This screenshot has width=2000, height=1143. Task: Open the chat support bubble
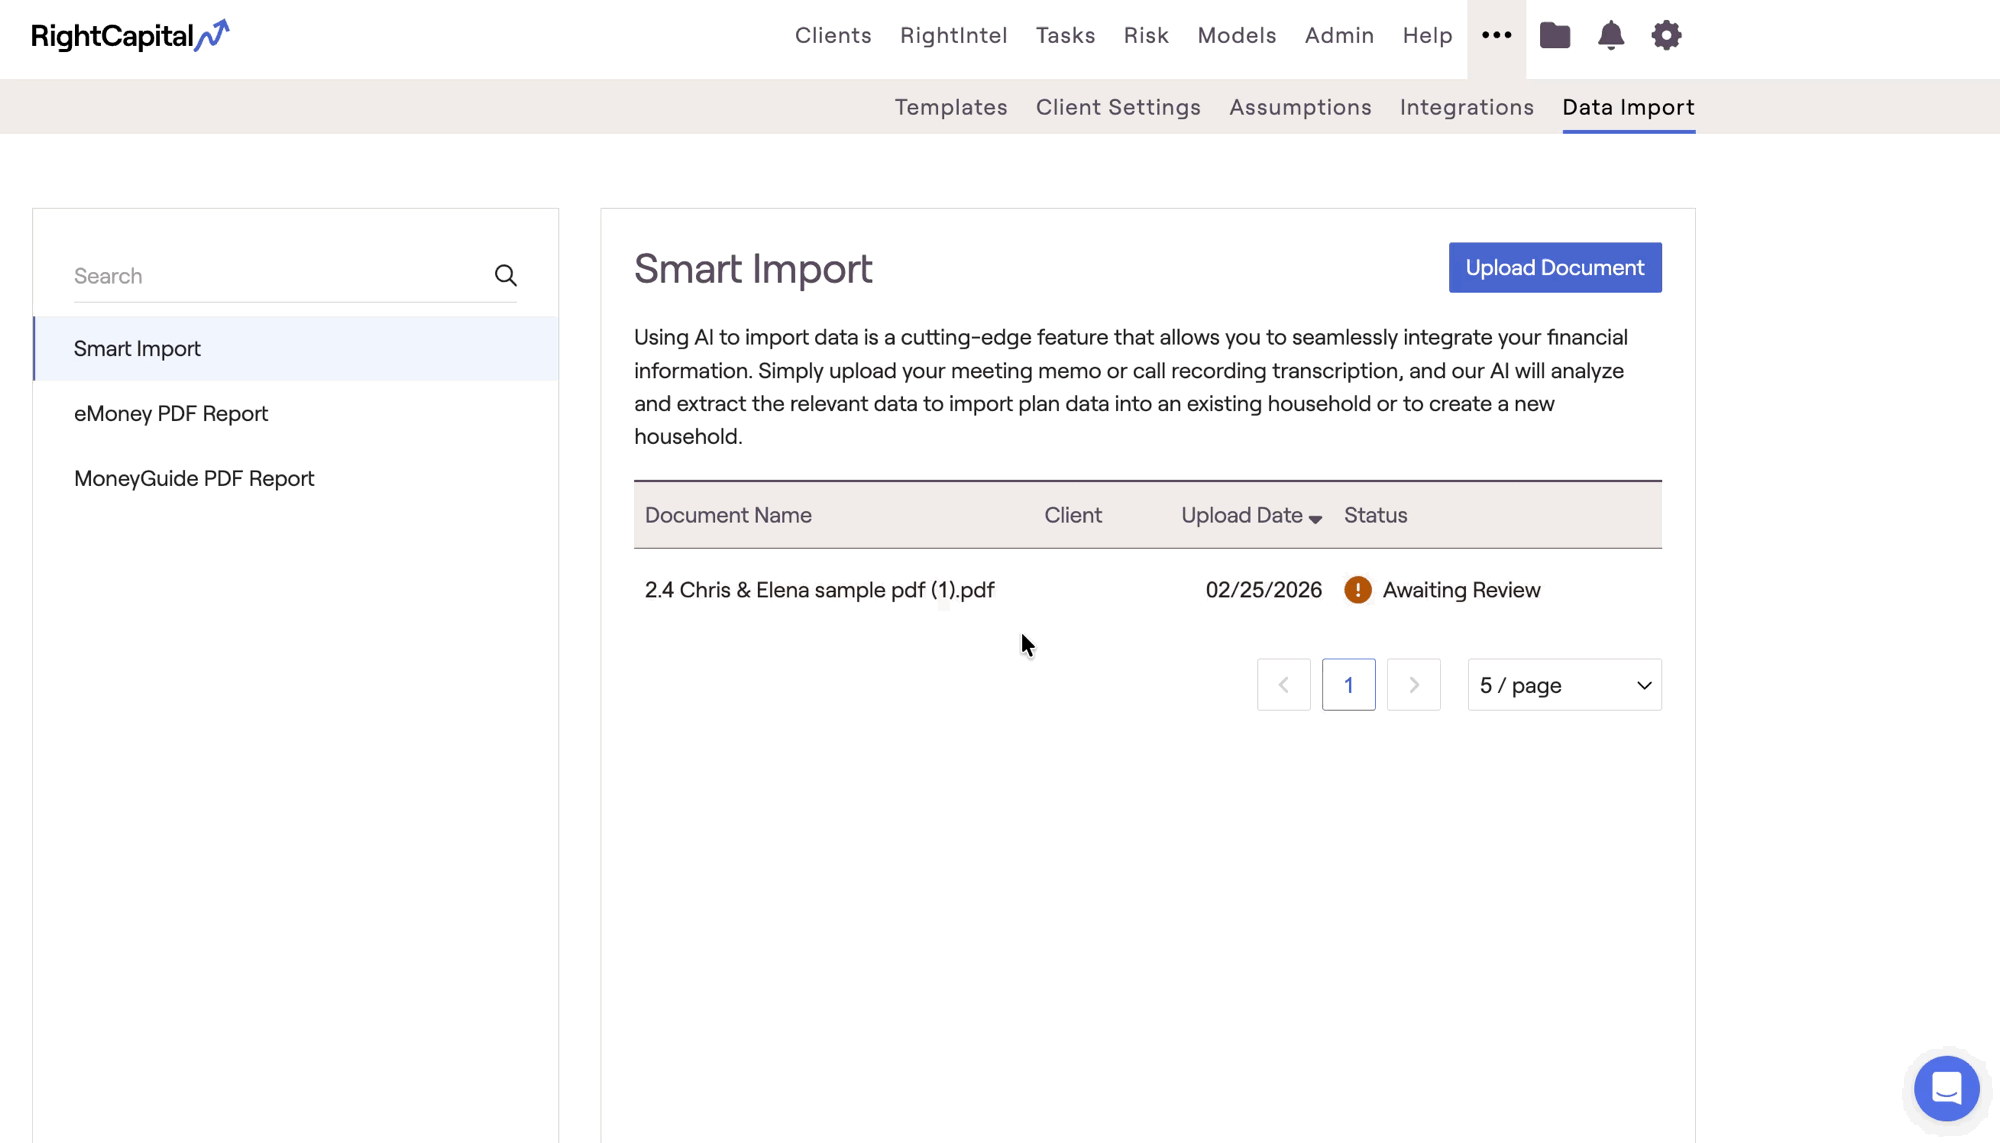tap(1946, 1088)
